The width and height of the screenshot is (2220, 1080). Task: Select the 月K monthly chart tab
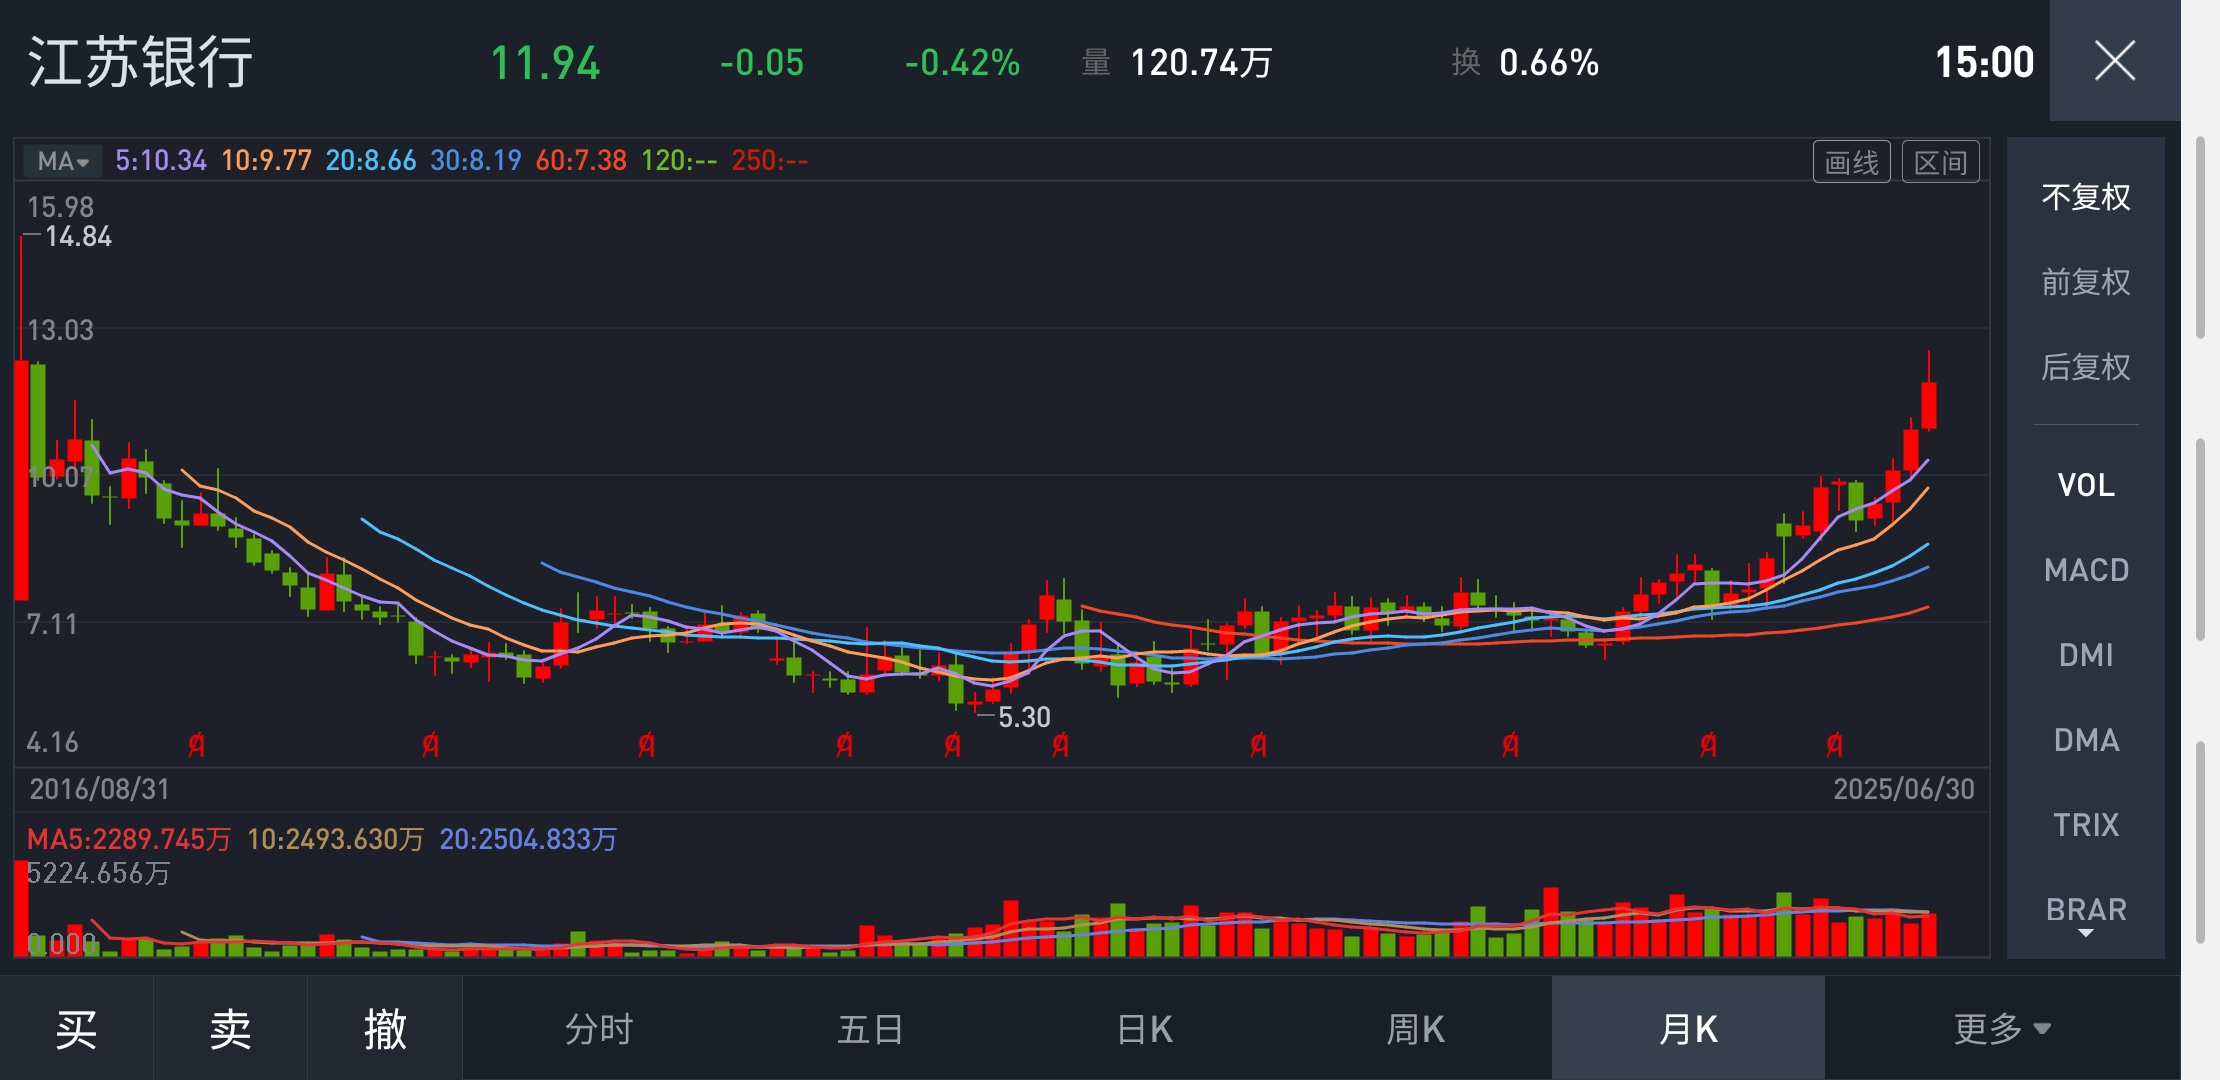pyautogui.click(x=1688, y=1028)
